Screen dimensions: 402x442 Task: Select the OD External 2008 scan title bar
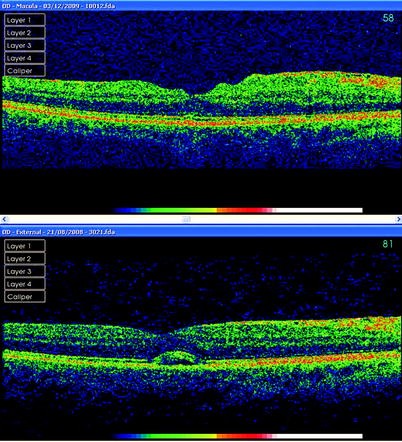(x=201, y=232)
